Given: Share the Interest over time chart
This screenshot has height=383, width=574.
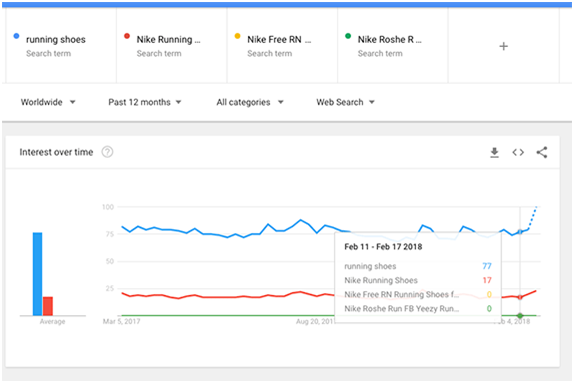Looking at the screenshot, I should [x=542, y=152].
